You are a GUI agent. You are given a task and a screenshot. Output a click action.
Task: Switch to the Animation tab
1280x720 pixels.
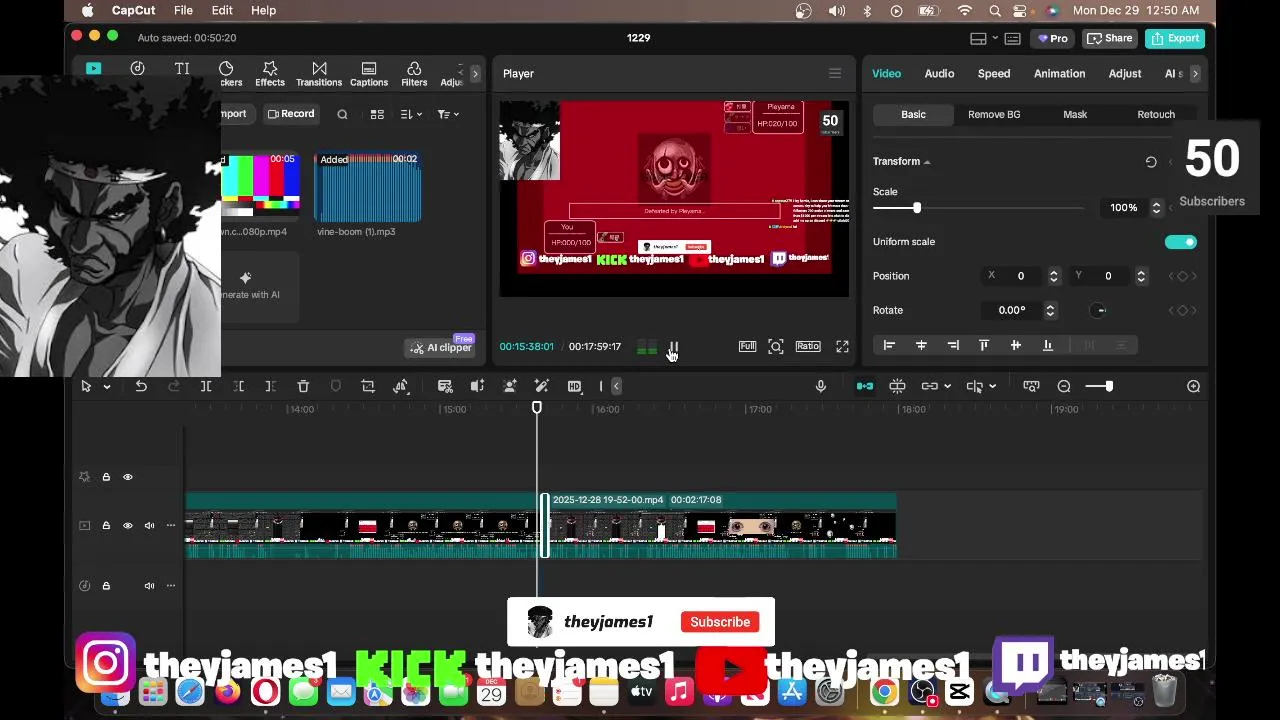click(x=1059, y=74)
